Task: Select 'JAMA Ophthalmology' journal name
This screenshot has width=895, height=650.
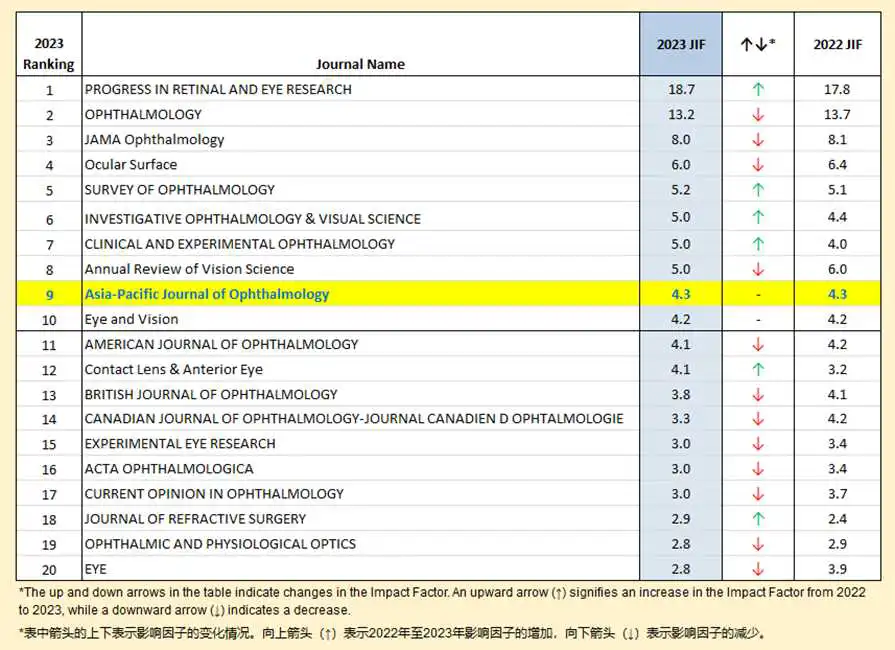Action: click(154, 140)
